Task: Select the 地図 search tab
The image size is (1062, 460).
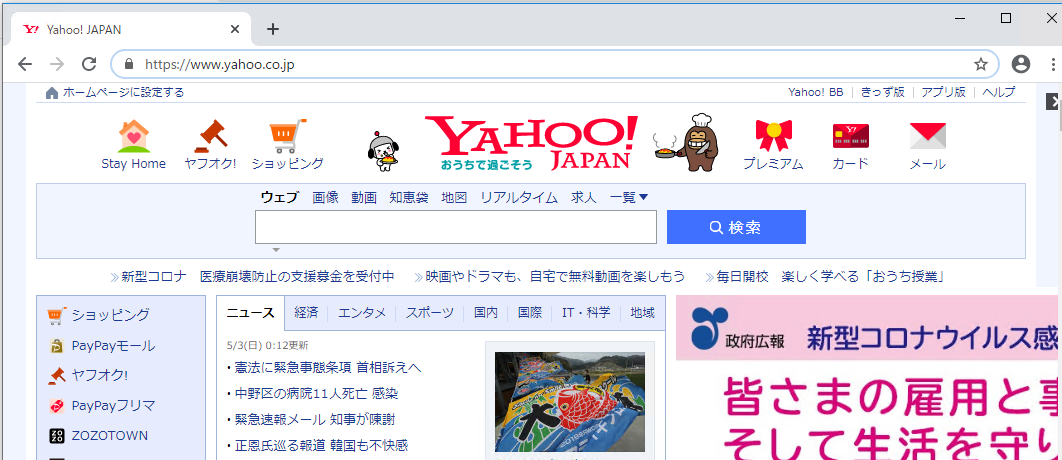Action: point(454,197)
